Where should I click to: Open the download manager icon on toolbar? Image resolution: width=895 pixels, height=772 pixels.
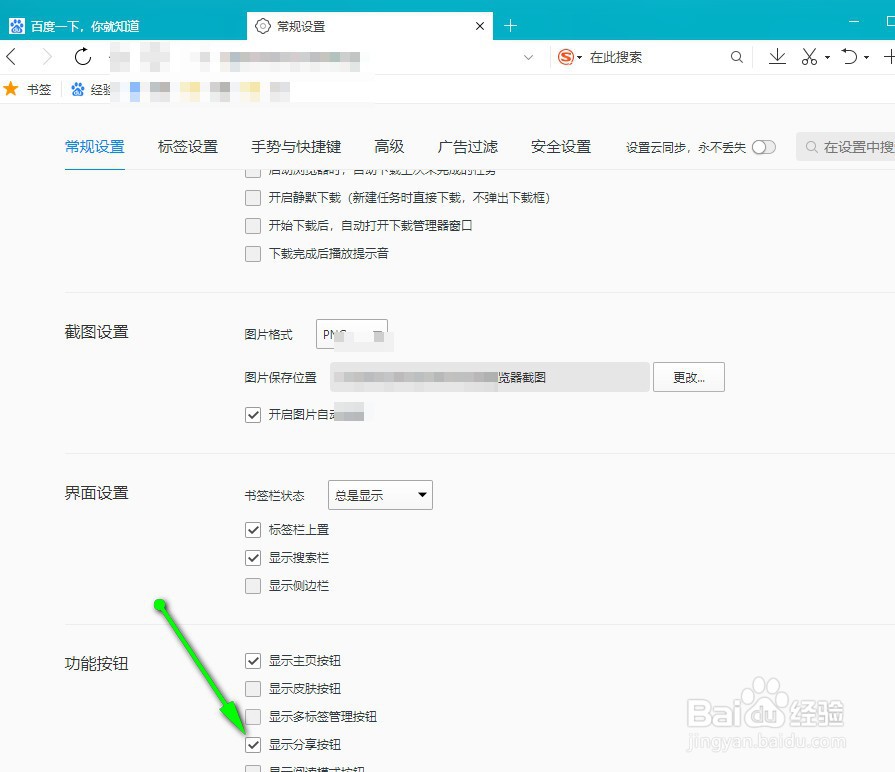777,57
